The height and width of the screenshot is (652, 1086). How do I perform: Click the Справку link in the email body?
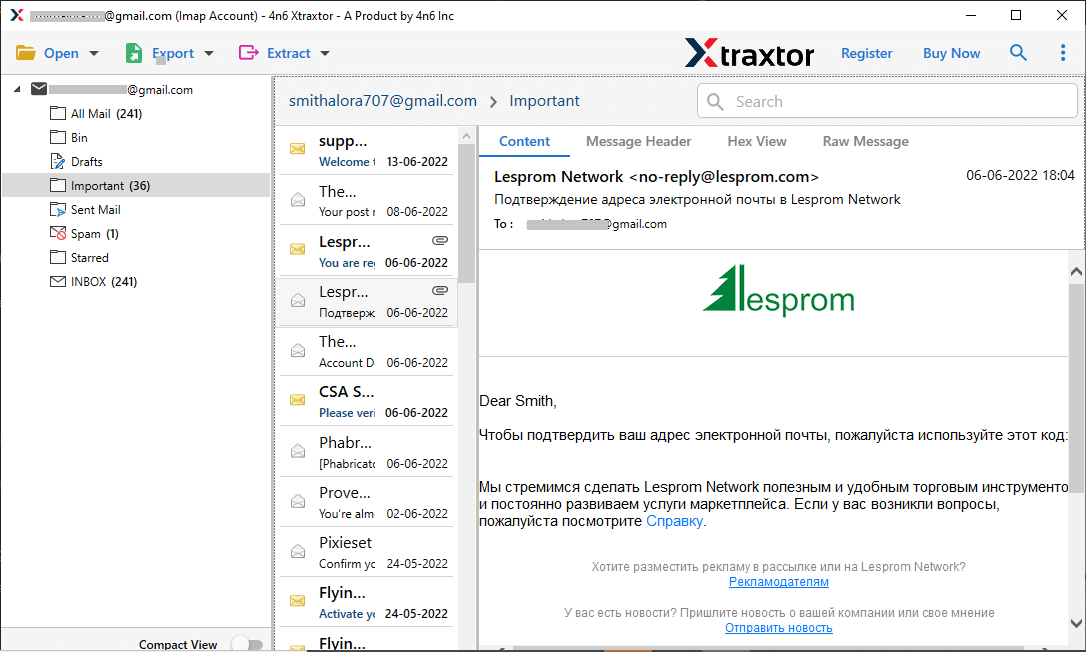point(675,520)
